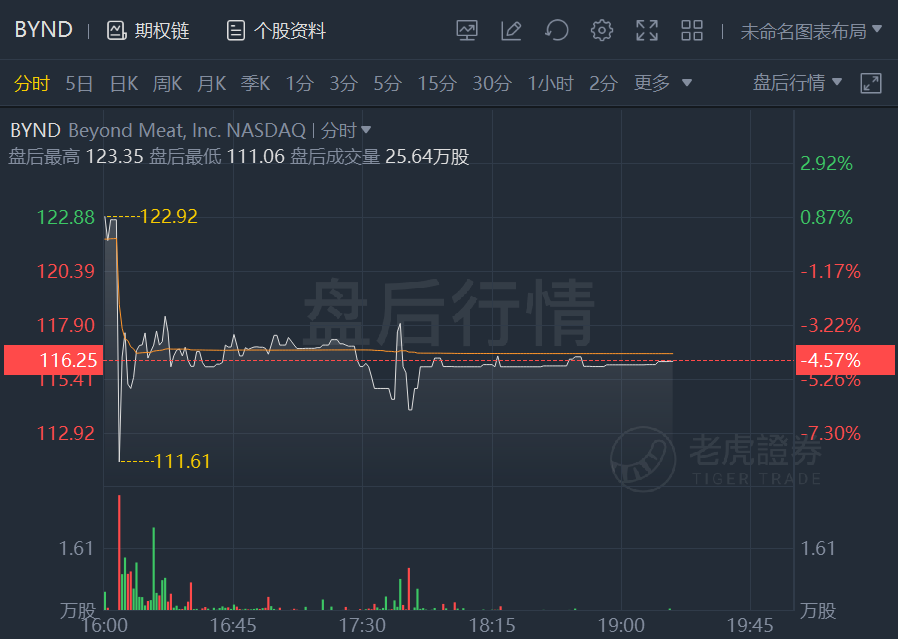Click the 117.90 price axis label
This screenshot has width=898, height=639.
click(66, 325)
